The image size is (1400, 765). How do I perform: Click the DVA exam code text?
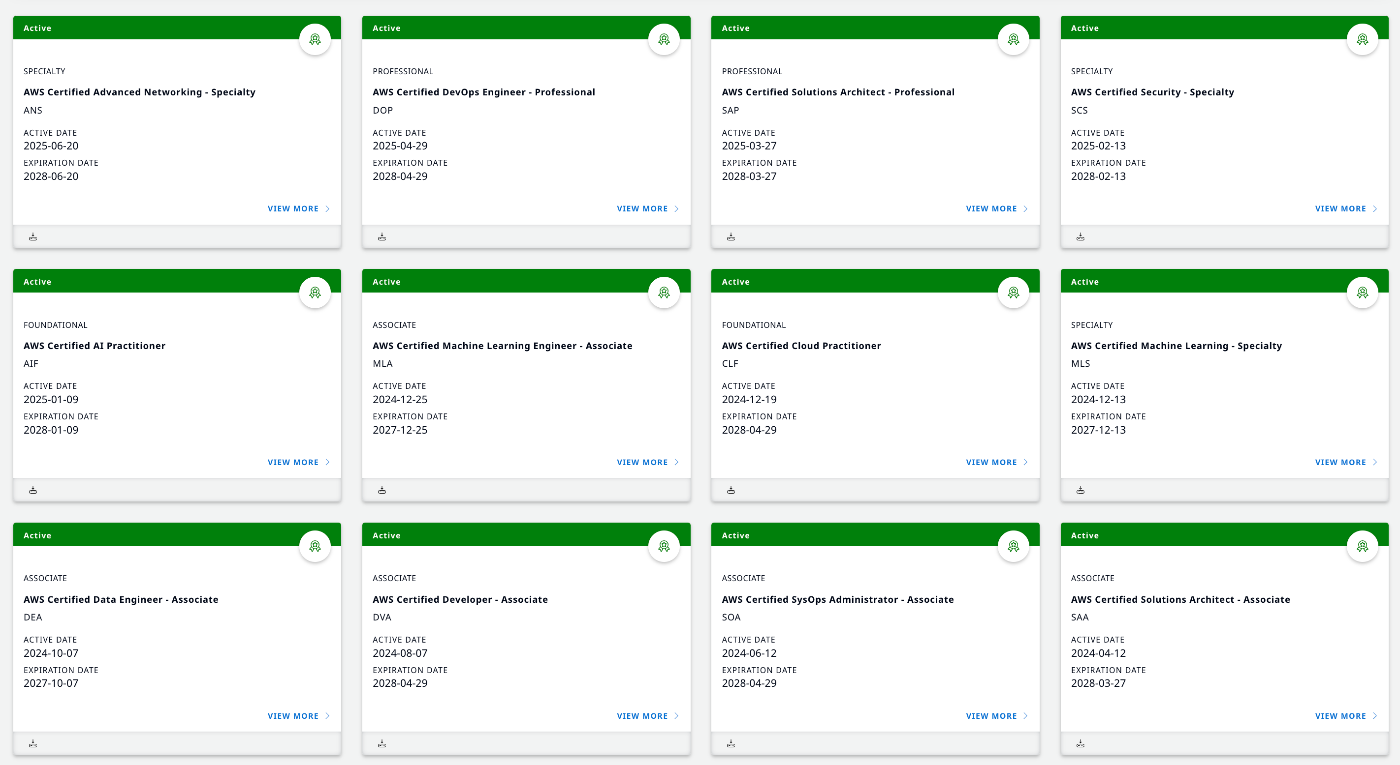tap(383, 617)
